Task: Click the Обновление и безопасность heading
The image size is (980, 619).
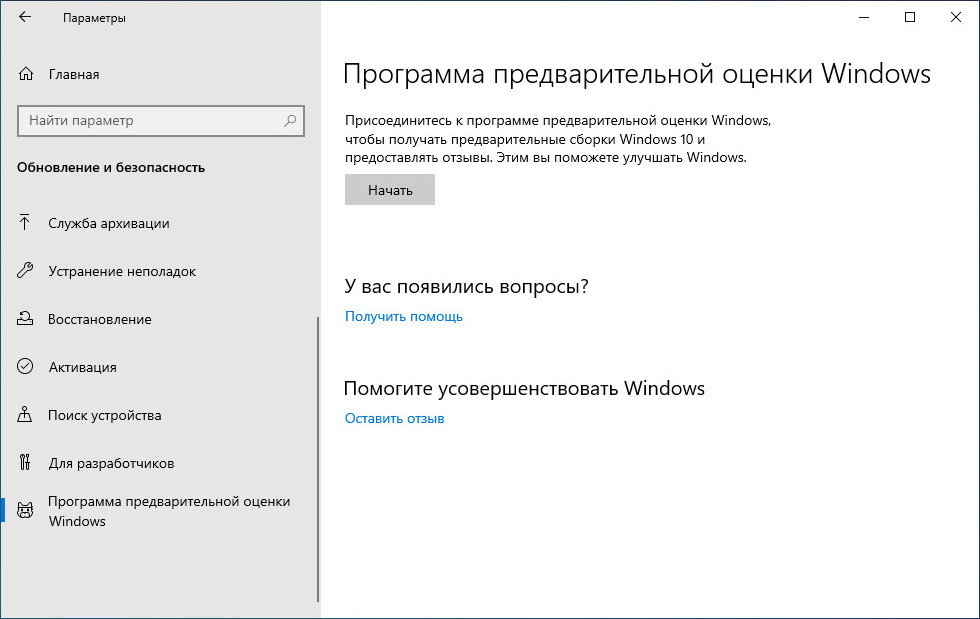Action: coord(111,168)
